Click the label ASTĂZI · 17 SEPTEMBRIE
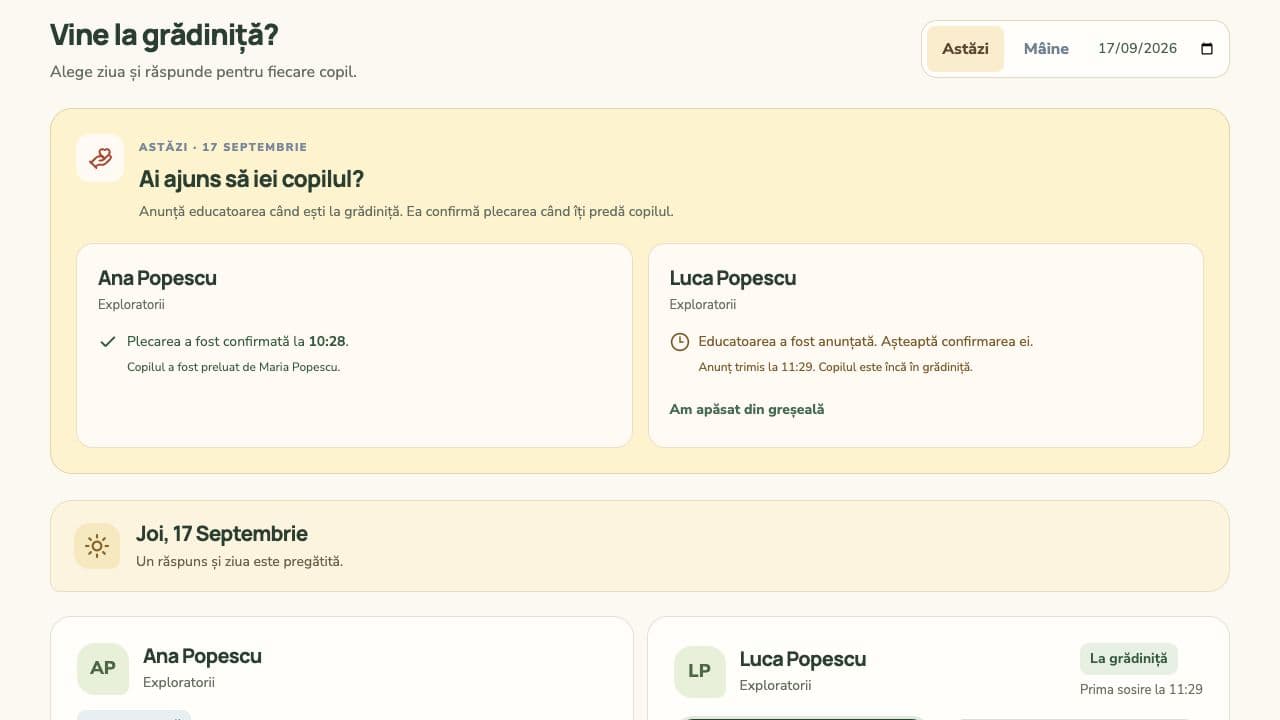Viewport: 1280px width, 720px height. pos(223,147)
